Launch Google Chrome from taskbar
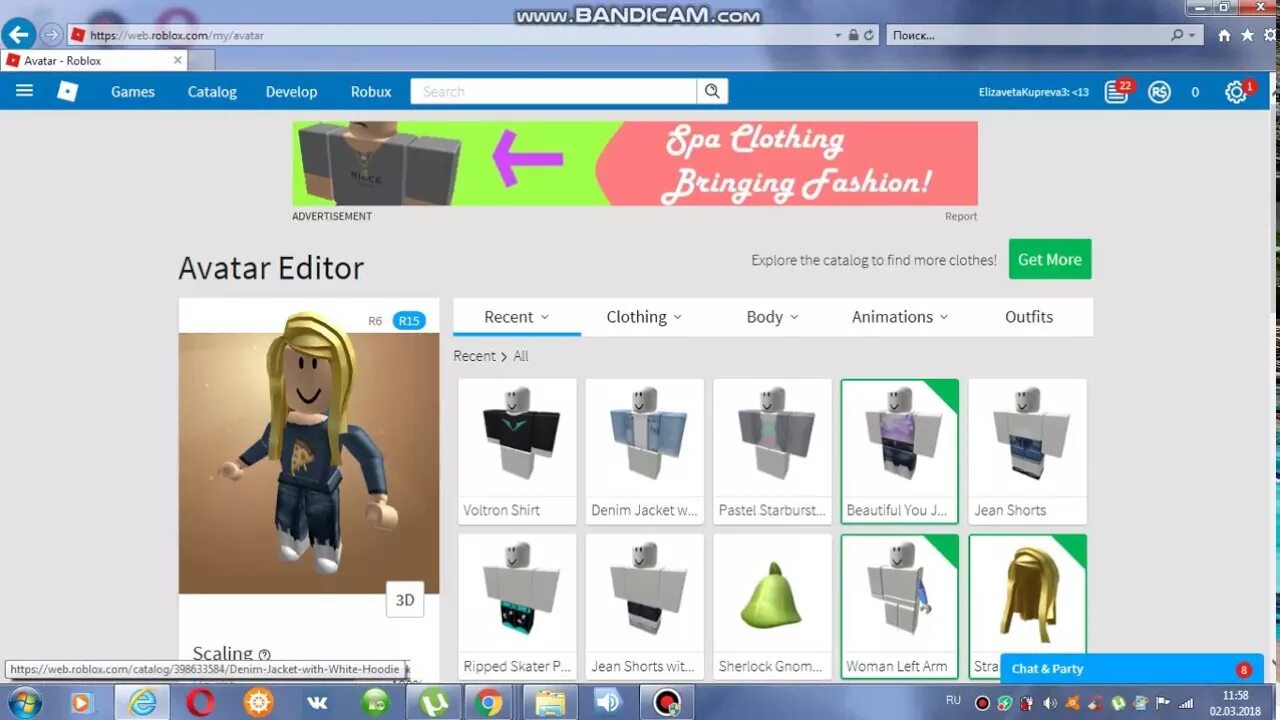1280x720 pixels. tap(490, 703)
